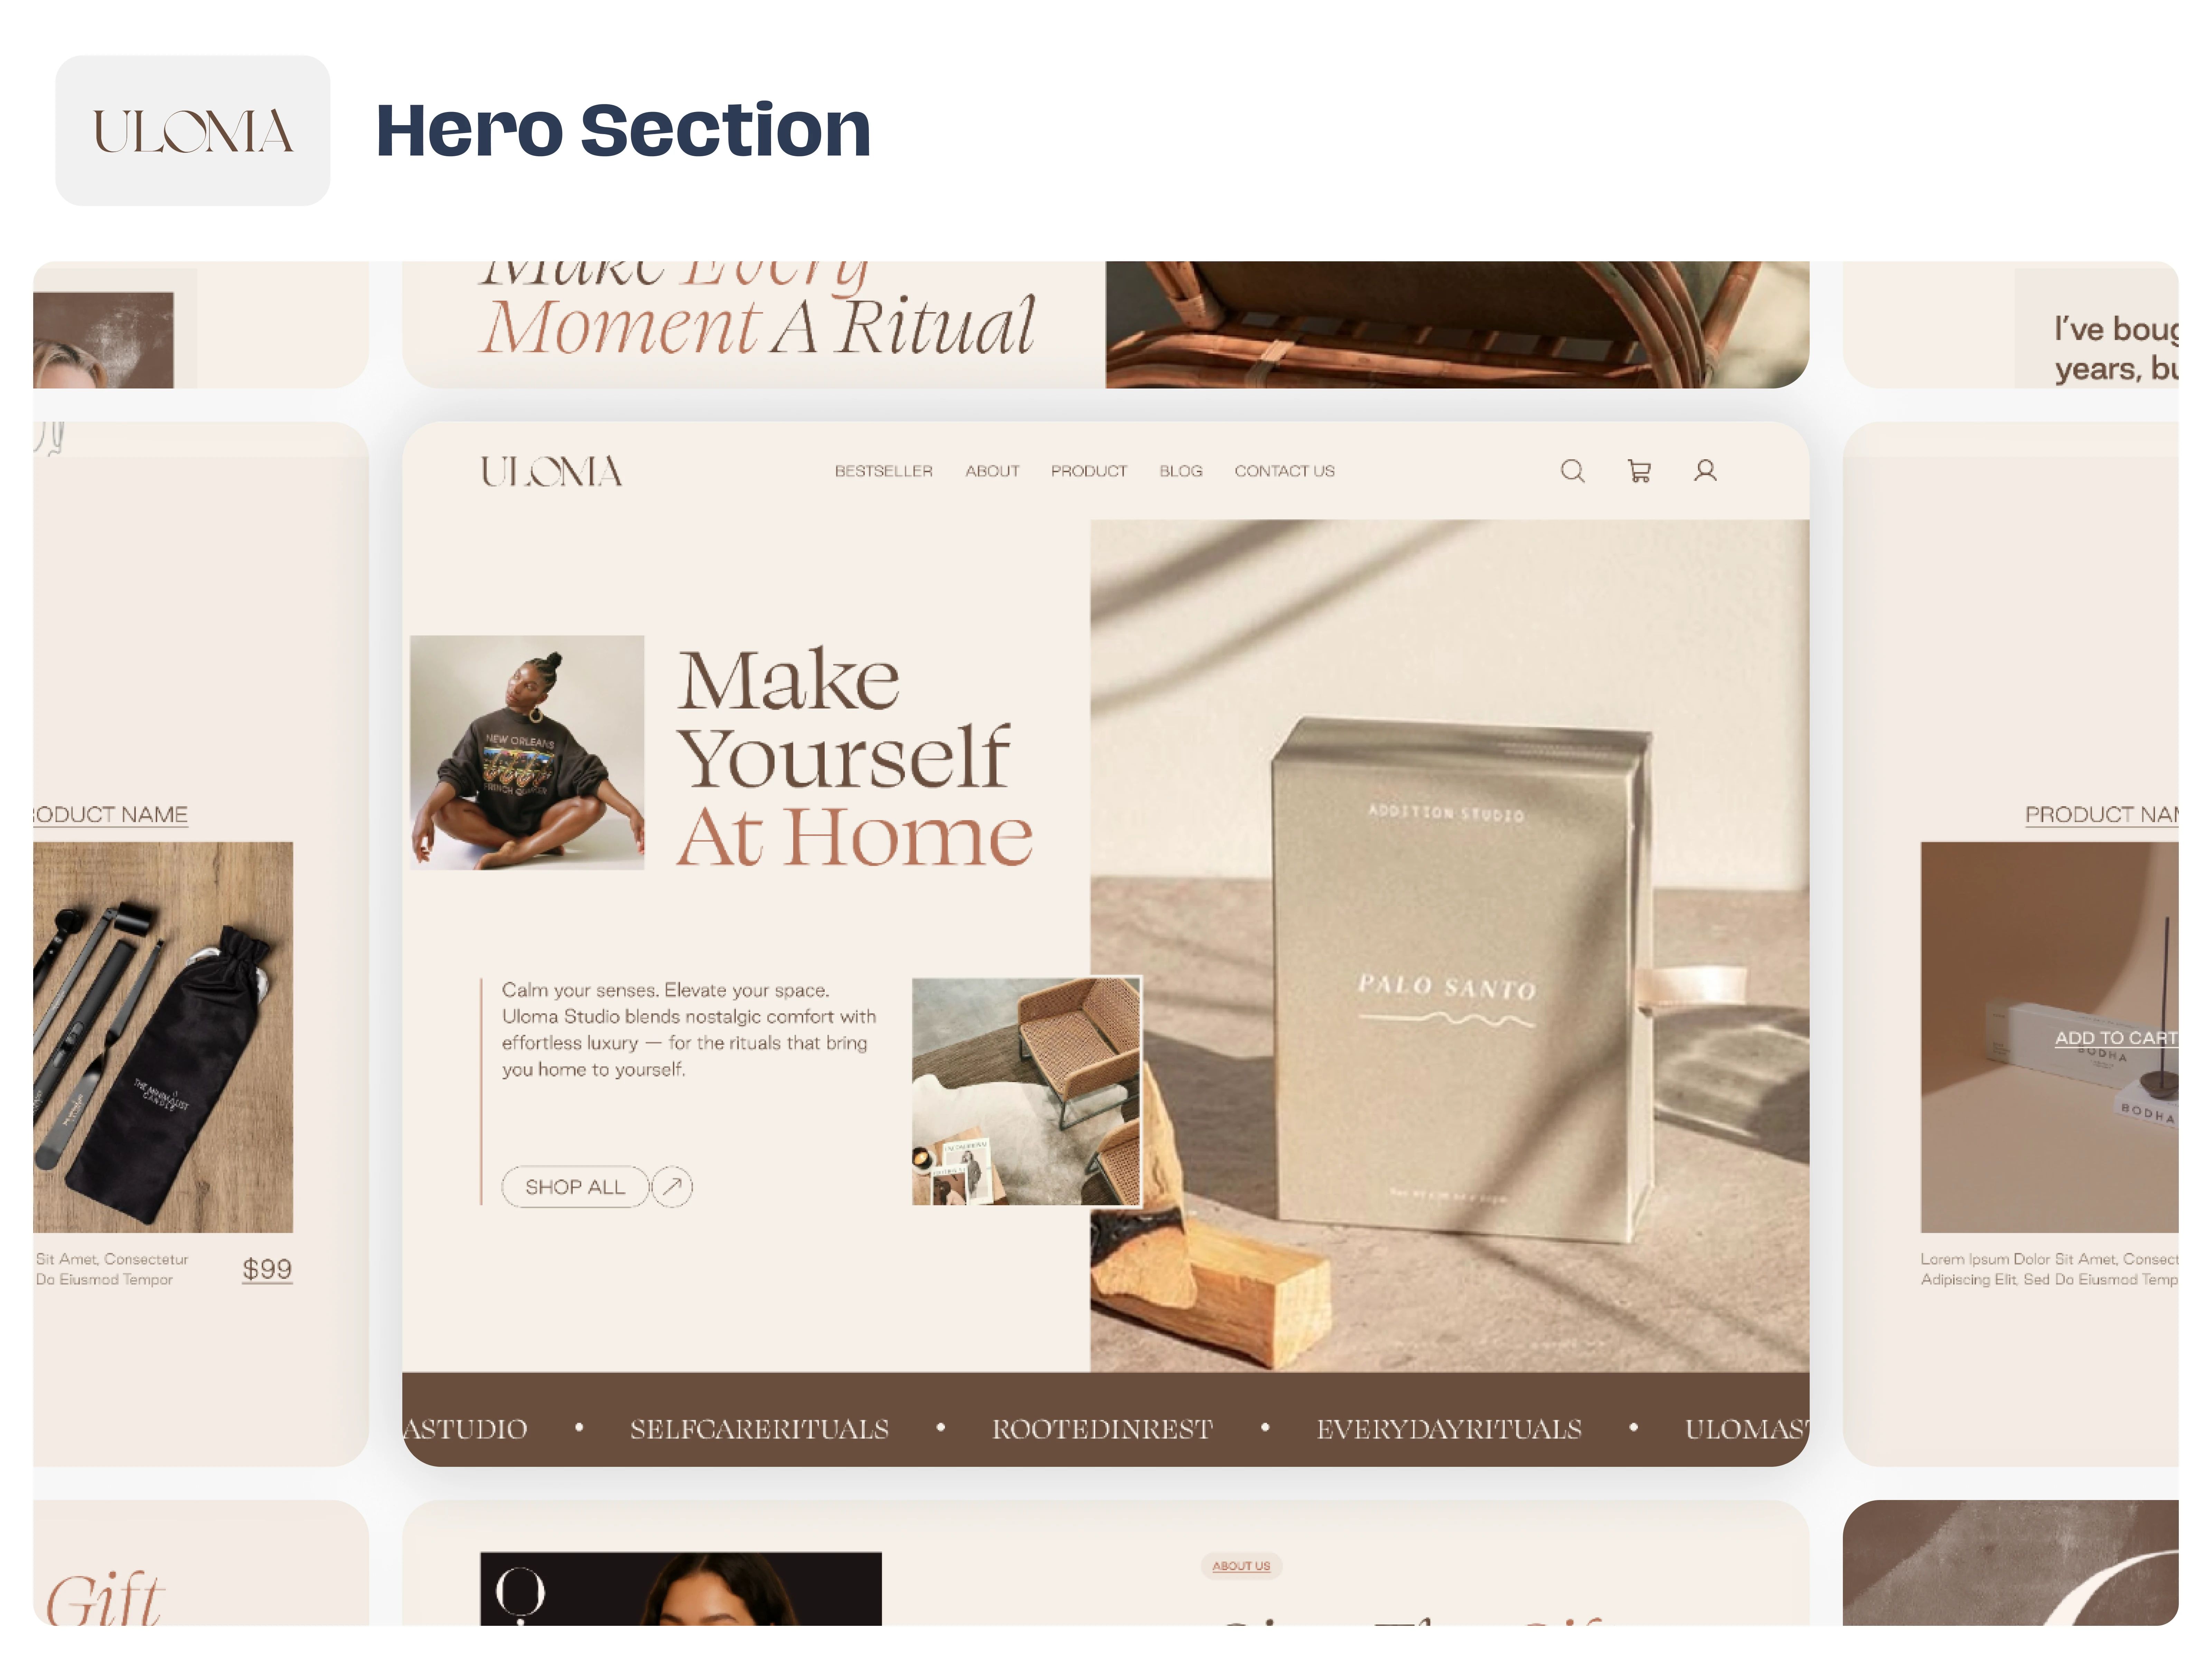The image size is (2212, 1659).
Task: Open the rattan chair interior thumbnail
Action: 1026,1091
